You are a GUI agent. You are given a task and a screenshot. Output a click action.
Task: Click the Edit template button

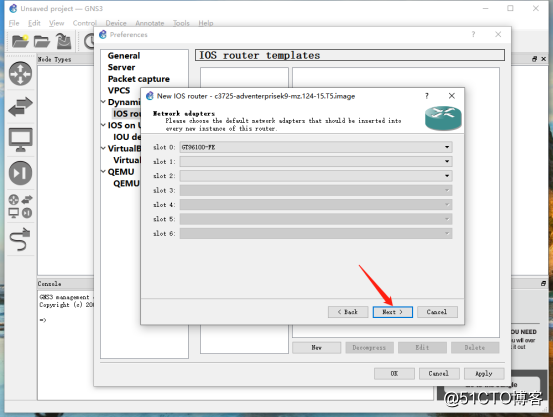(422, 348)
